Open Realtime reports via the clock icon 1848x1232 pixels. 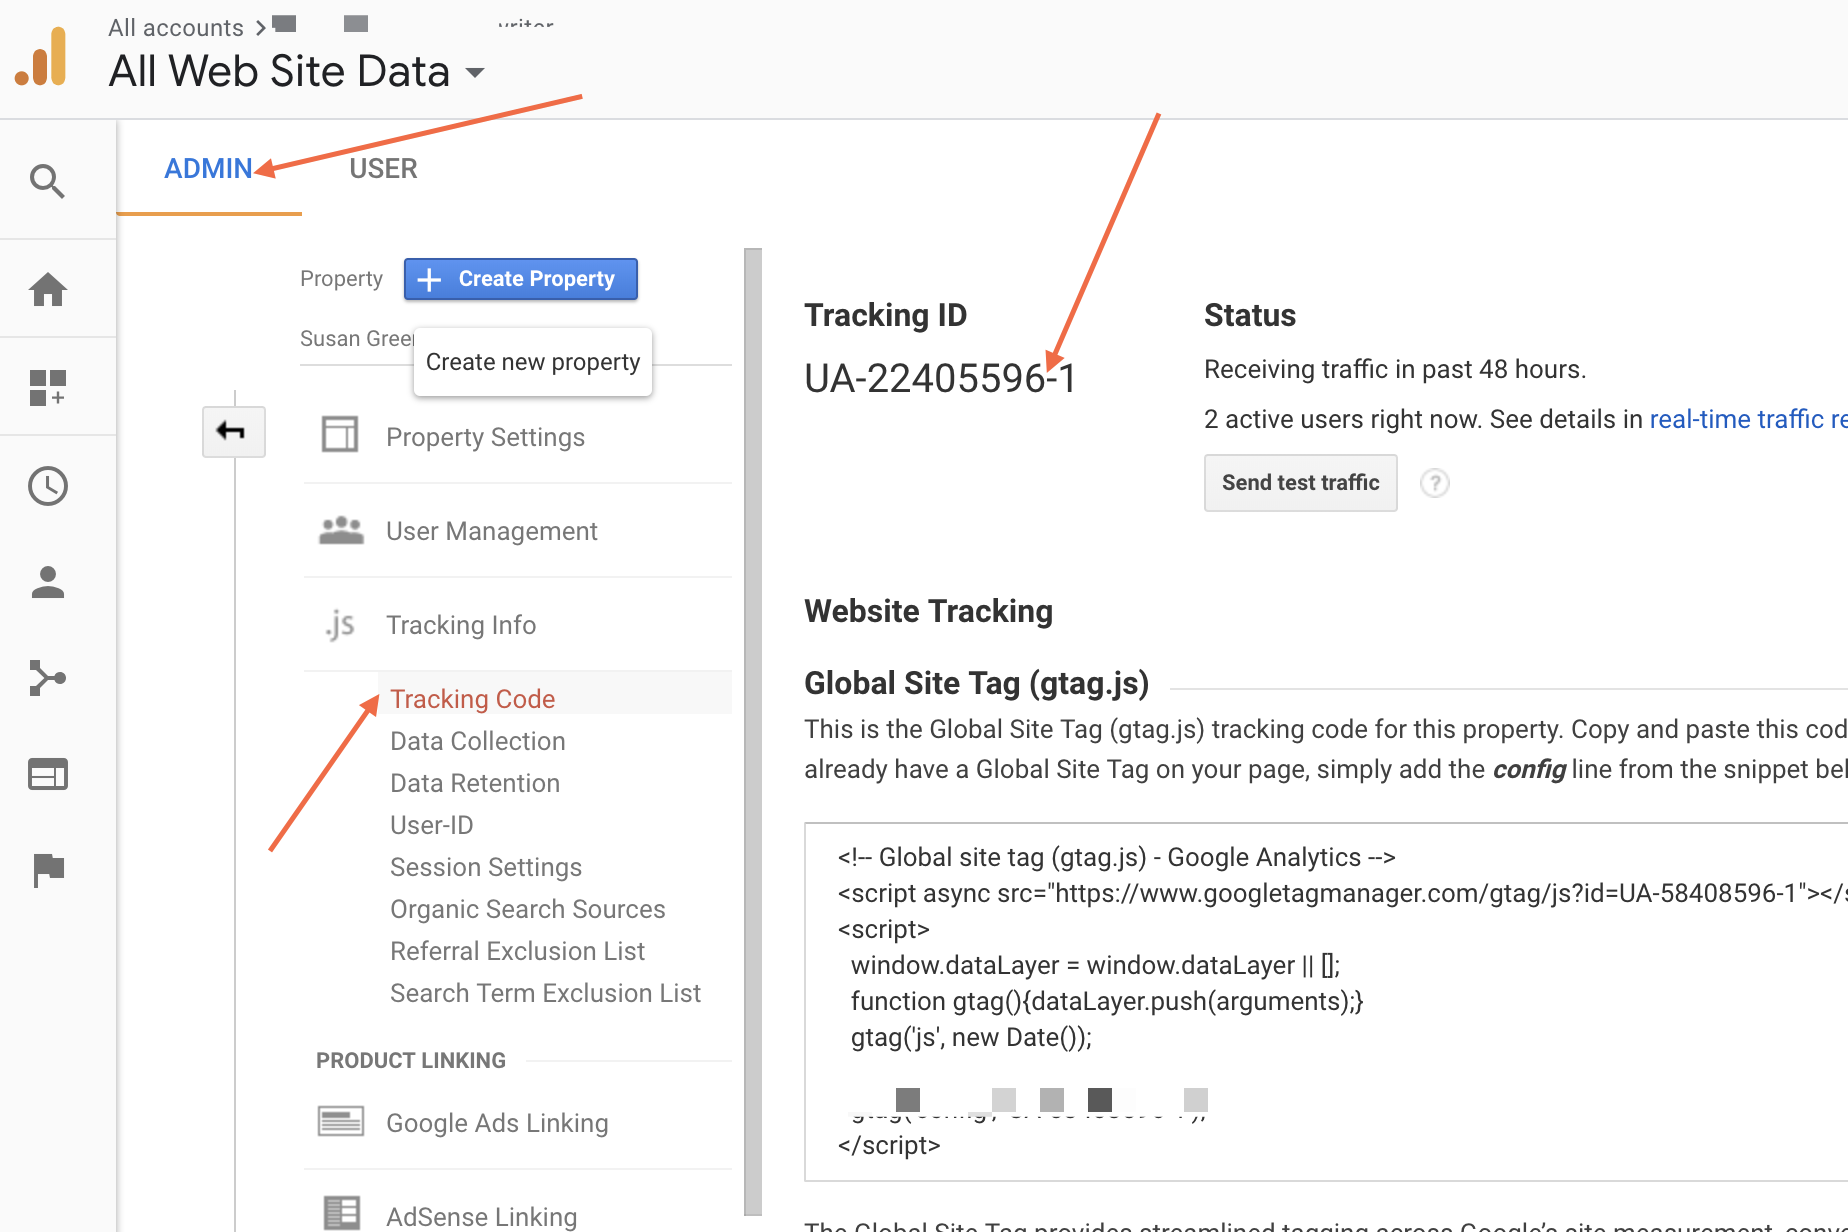pos(48,486)
